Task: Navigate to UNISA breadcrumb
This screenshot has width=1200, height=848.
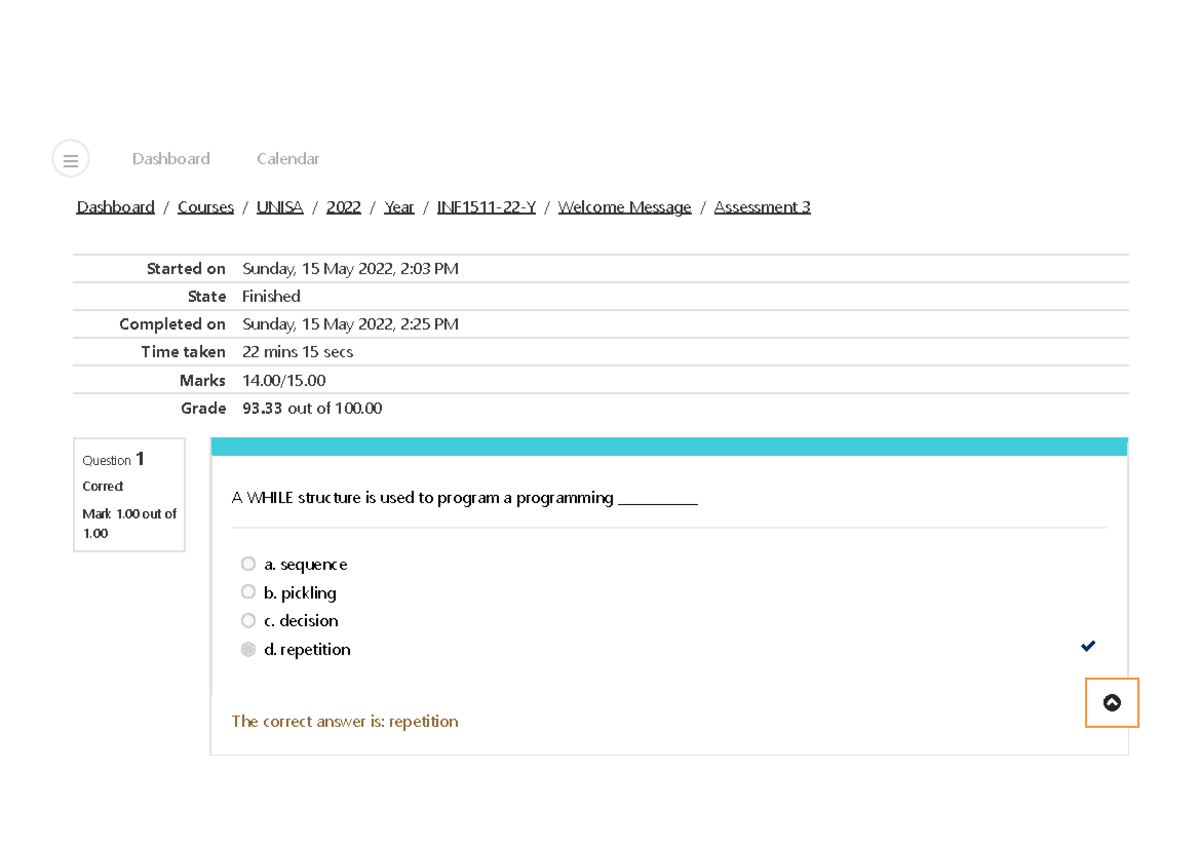Action: pyautogui.click(x=279, y=207)
